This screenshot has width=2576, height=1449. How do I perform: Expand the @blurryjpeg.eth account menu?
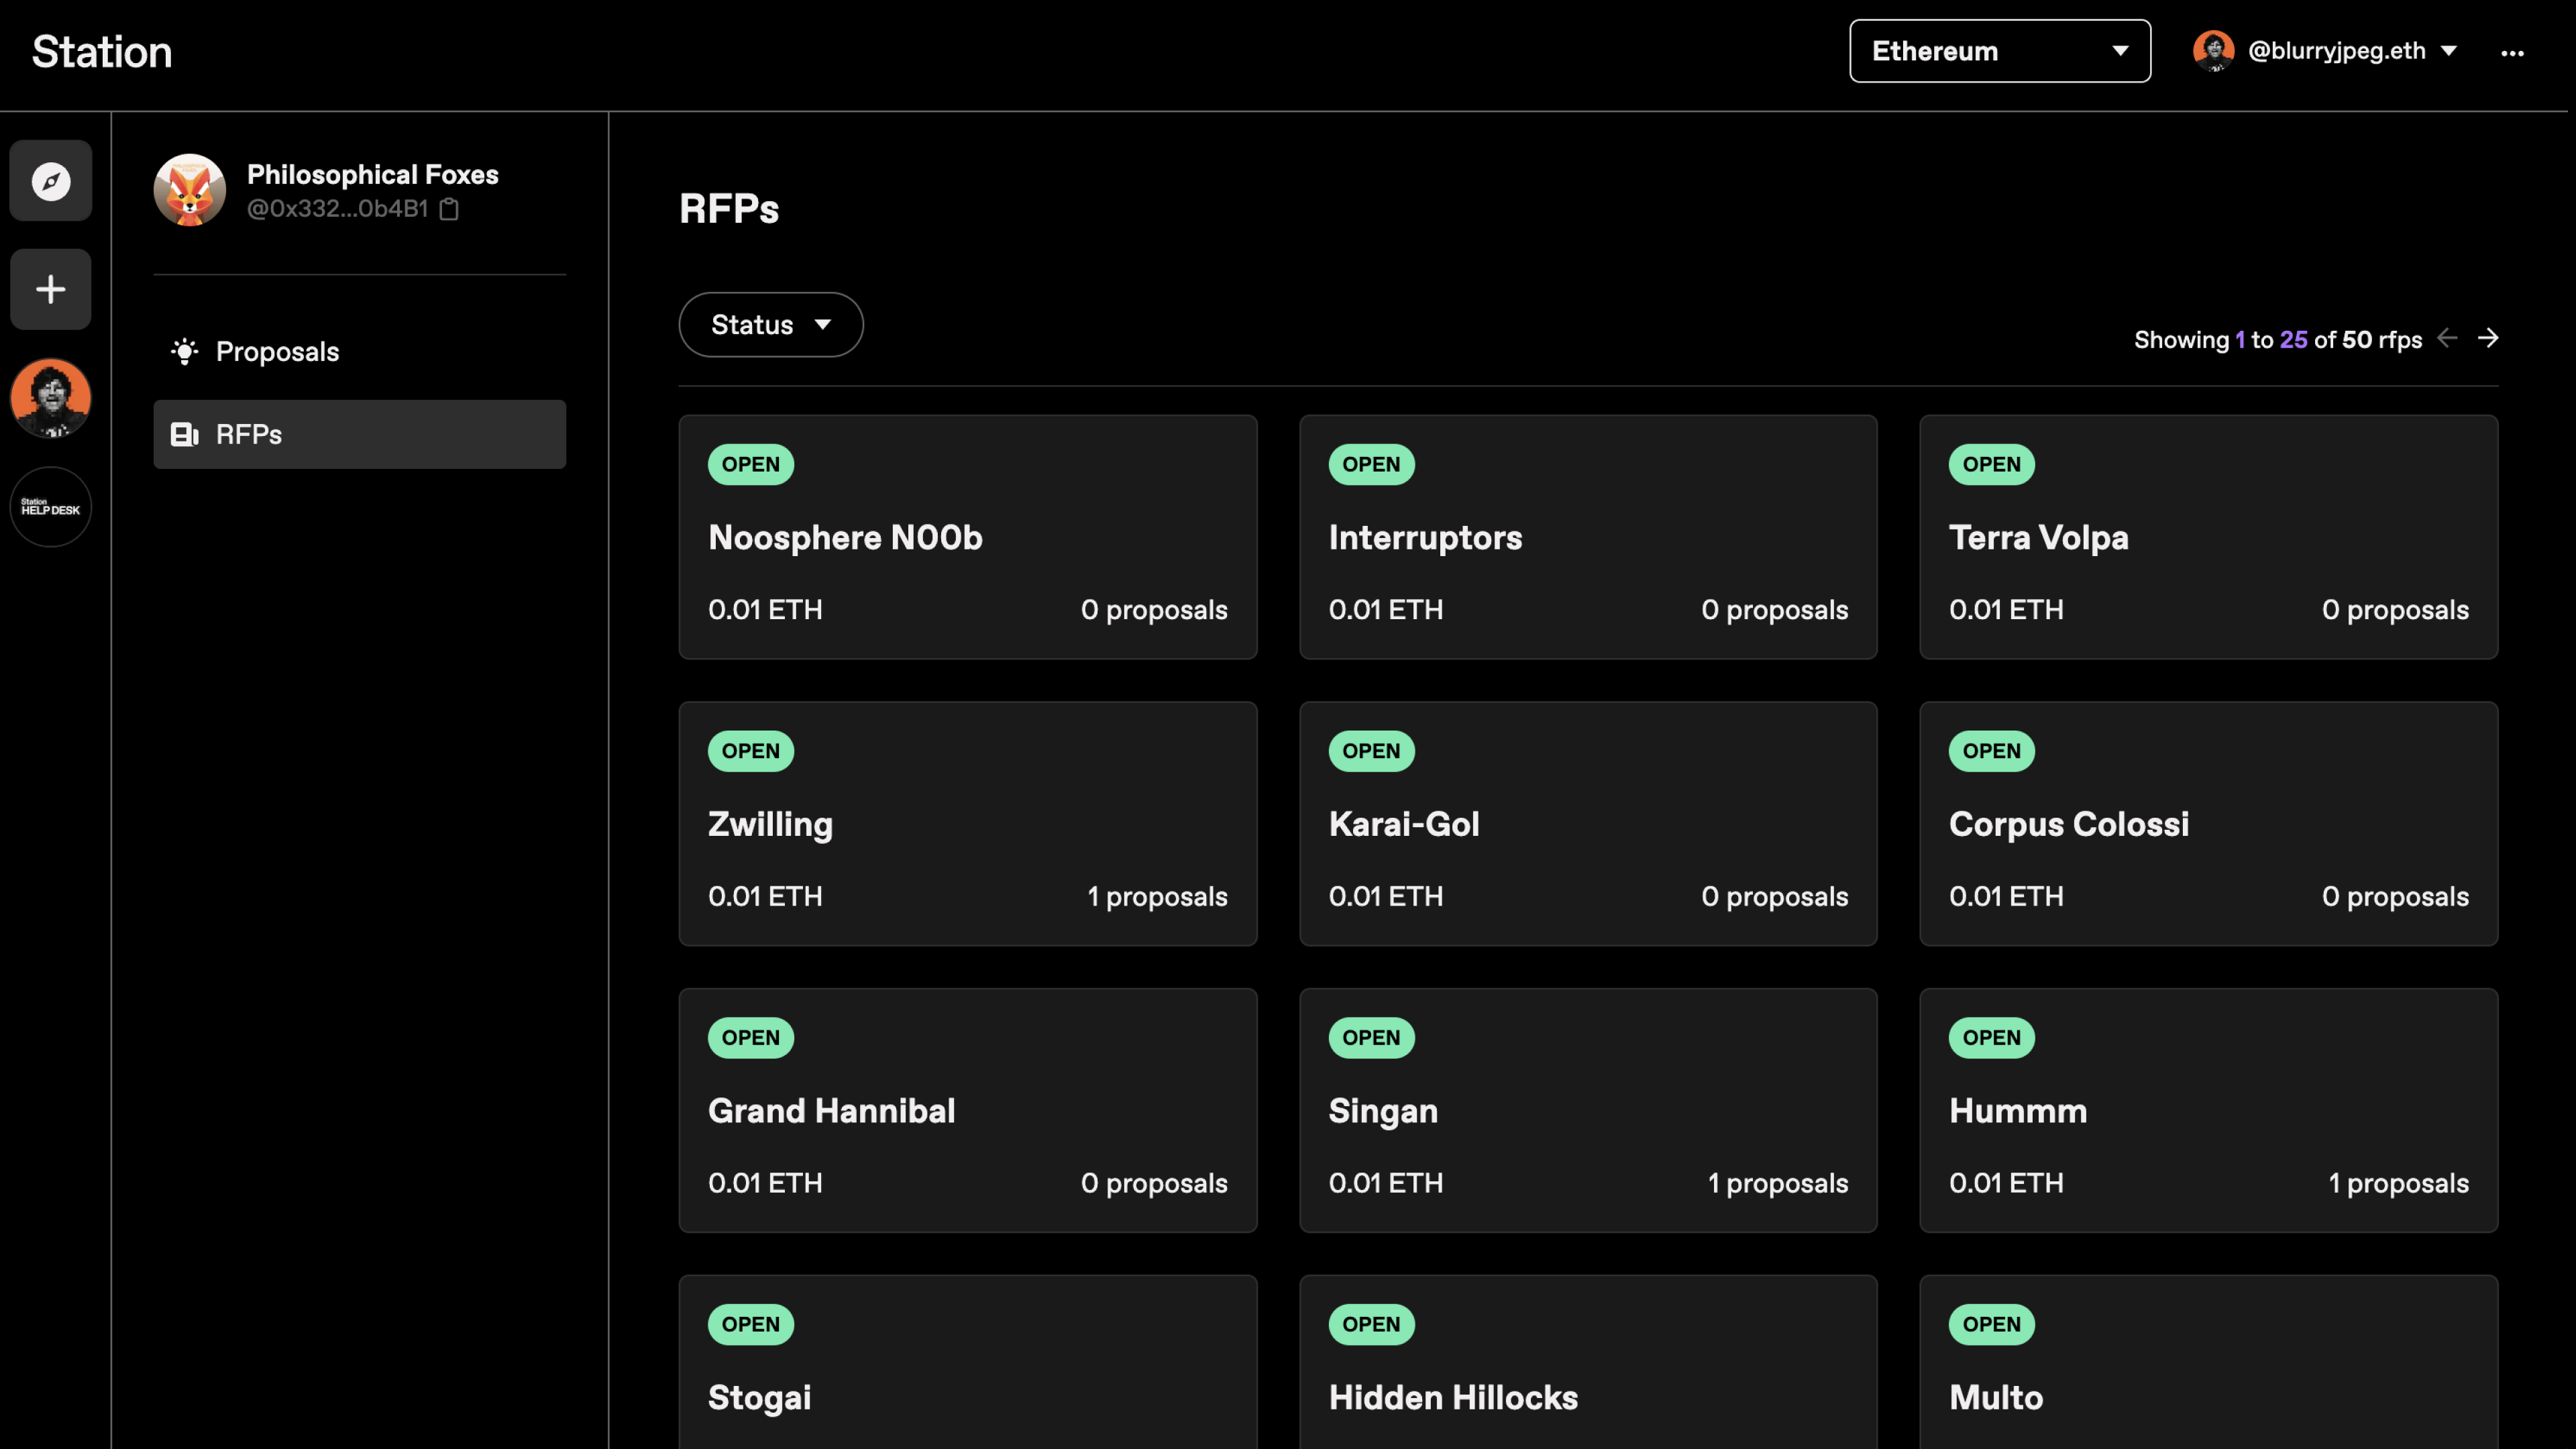click(2325, 51)
